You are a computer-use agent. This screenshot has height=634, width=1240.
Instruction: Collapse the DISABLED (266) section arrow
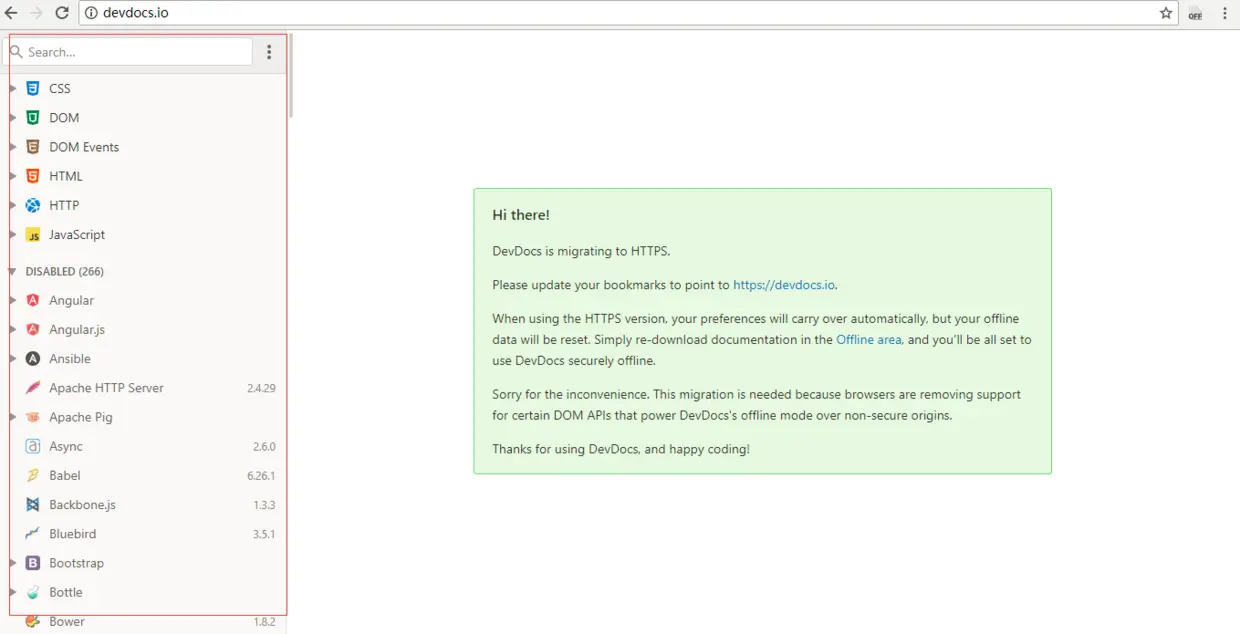[x=12, y=271]
